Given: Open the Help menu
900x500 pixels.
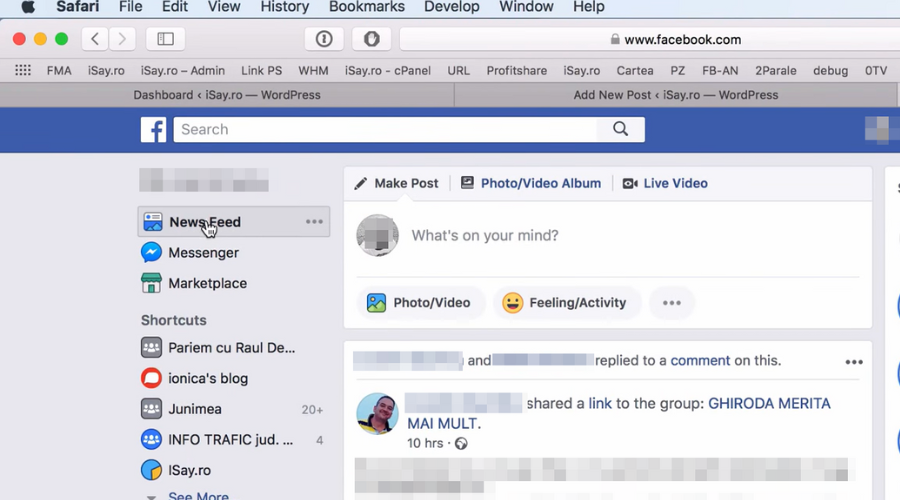Looking at the screenshot, I should 588,7.
